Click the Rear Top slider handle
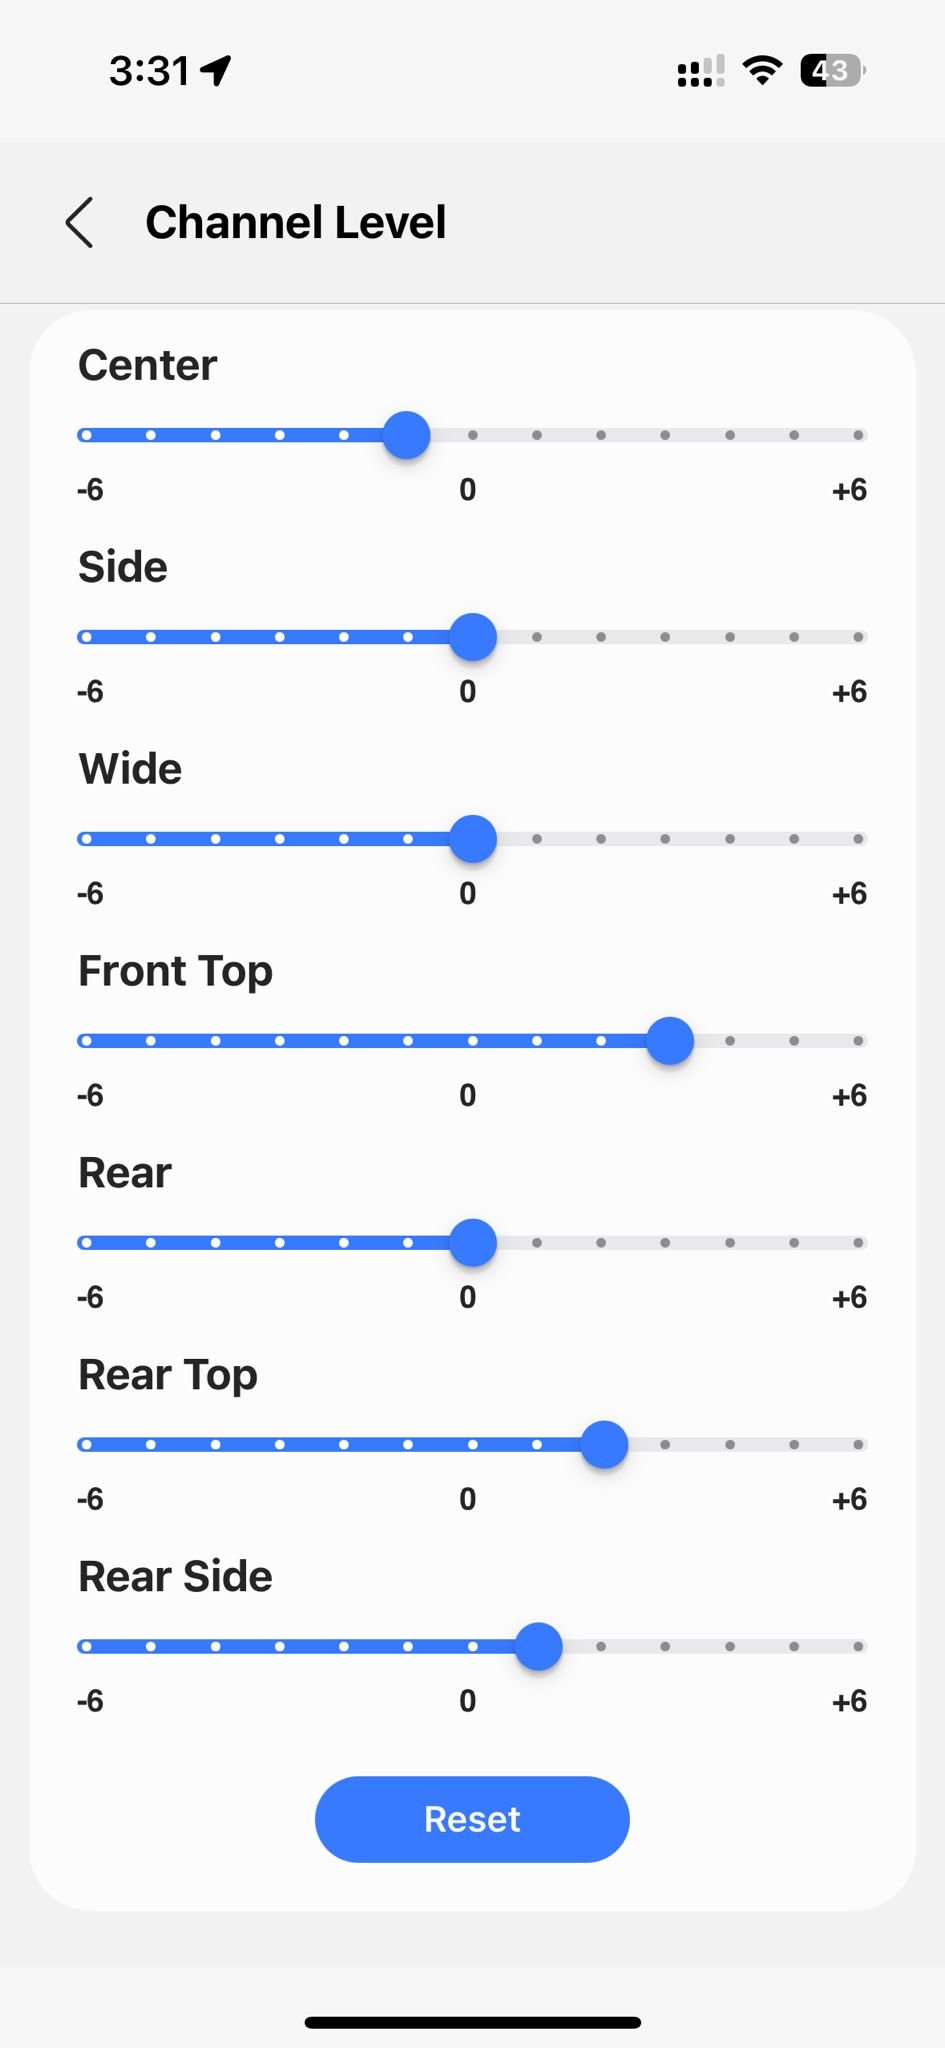The width and height of the screenshot is (945, 2048). tap(604, 1445)
